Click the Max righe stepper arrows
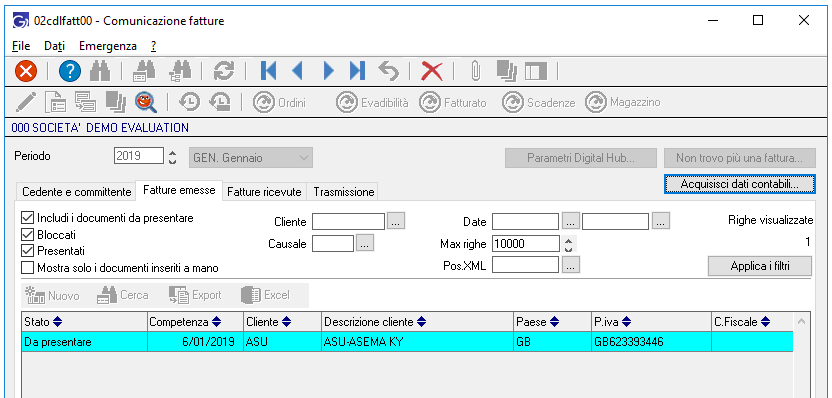 (568, 244)
